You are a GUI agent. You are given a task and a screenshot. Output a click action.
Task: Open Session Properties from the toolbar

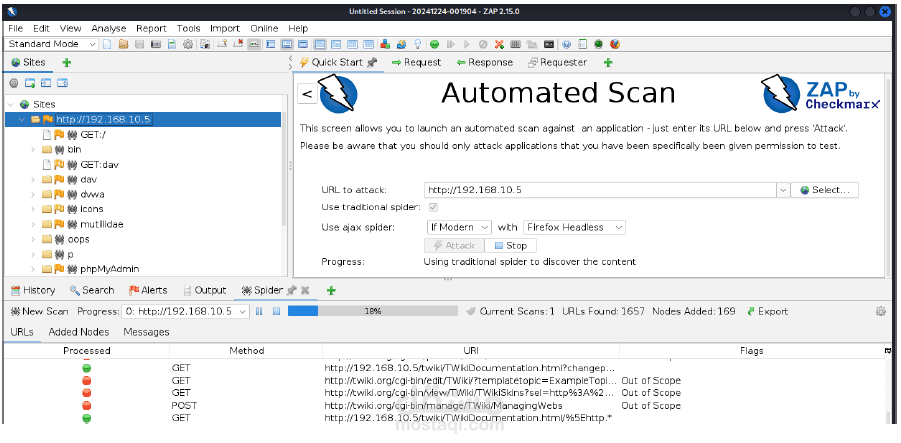point(171,44)
